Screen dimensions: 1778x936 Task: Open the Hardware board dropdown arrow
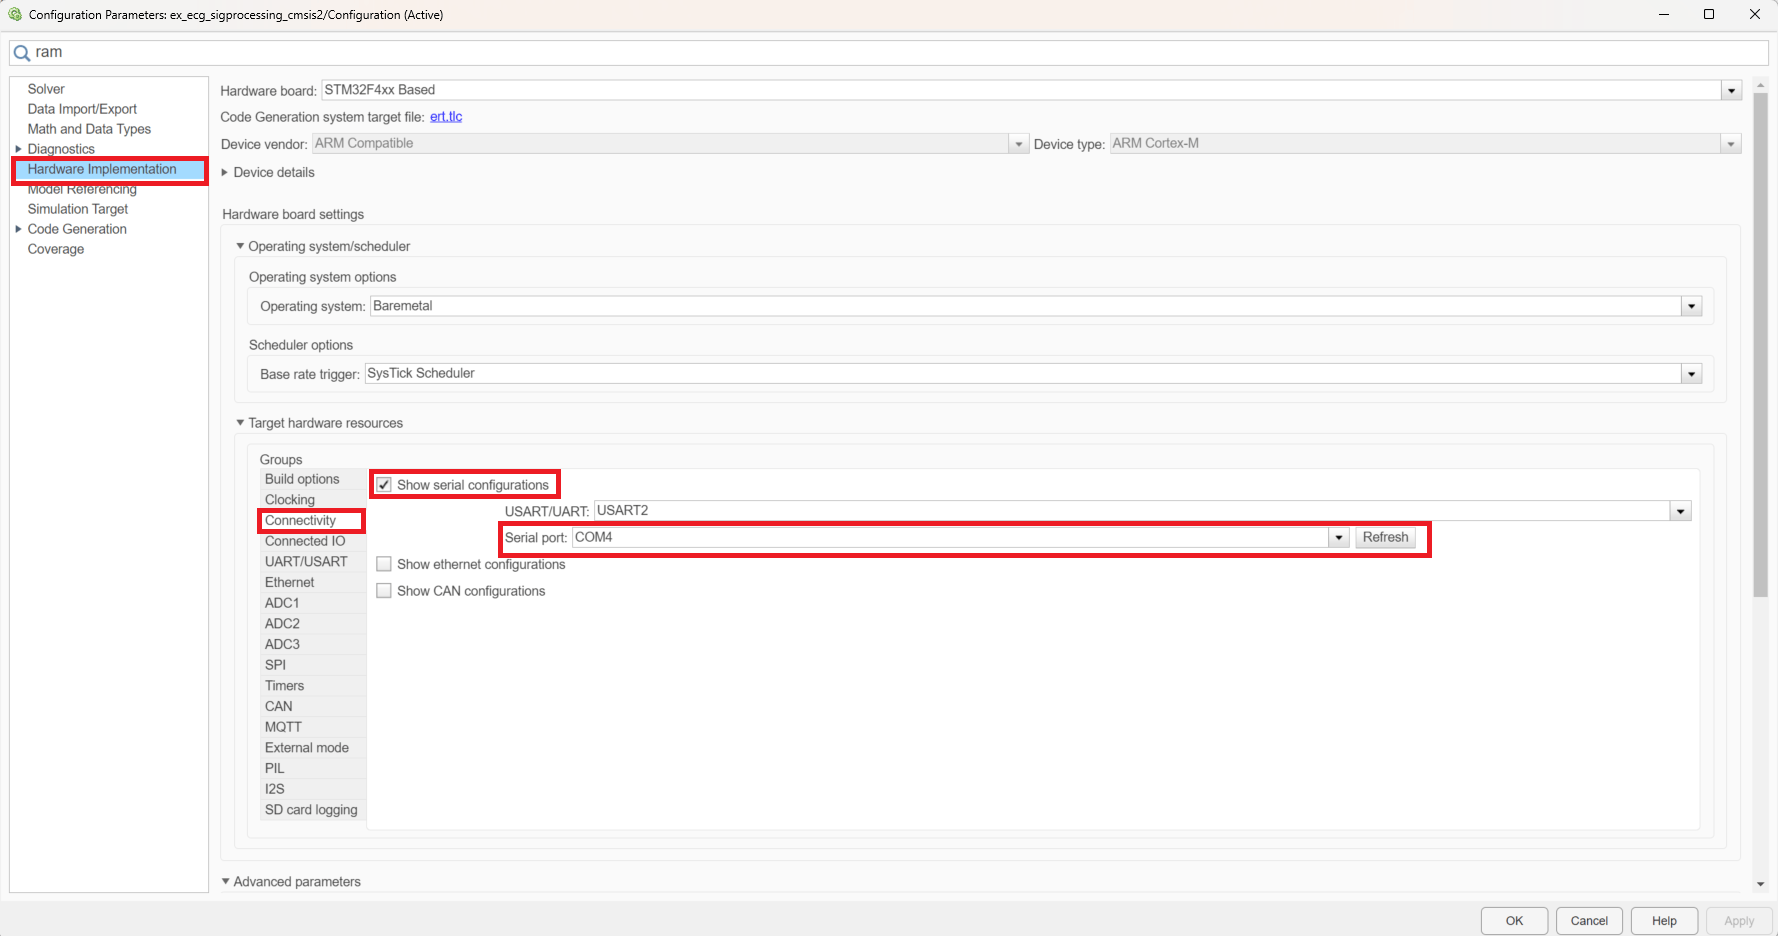click(x=1731, y=91)
